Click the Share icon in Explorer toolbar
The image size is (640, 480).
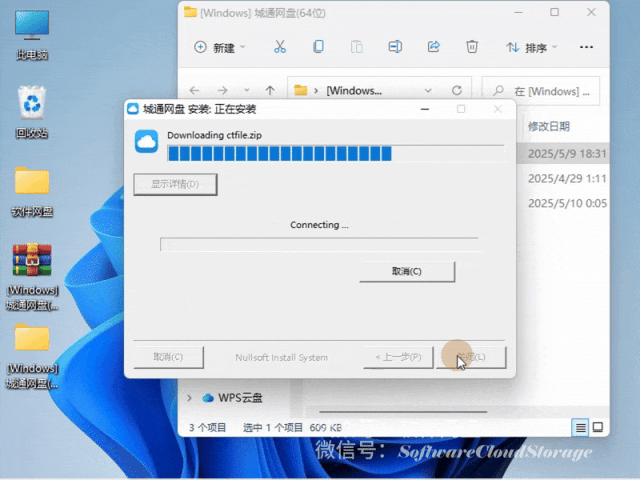click(x=433, y=47)
